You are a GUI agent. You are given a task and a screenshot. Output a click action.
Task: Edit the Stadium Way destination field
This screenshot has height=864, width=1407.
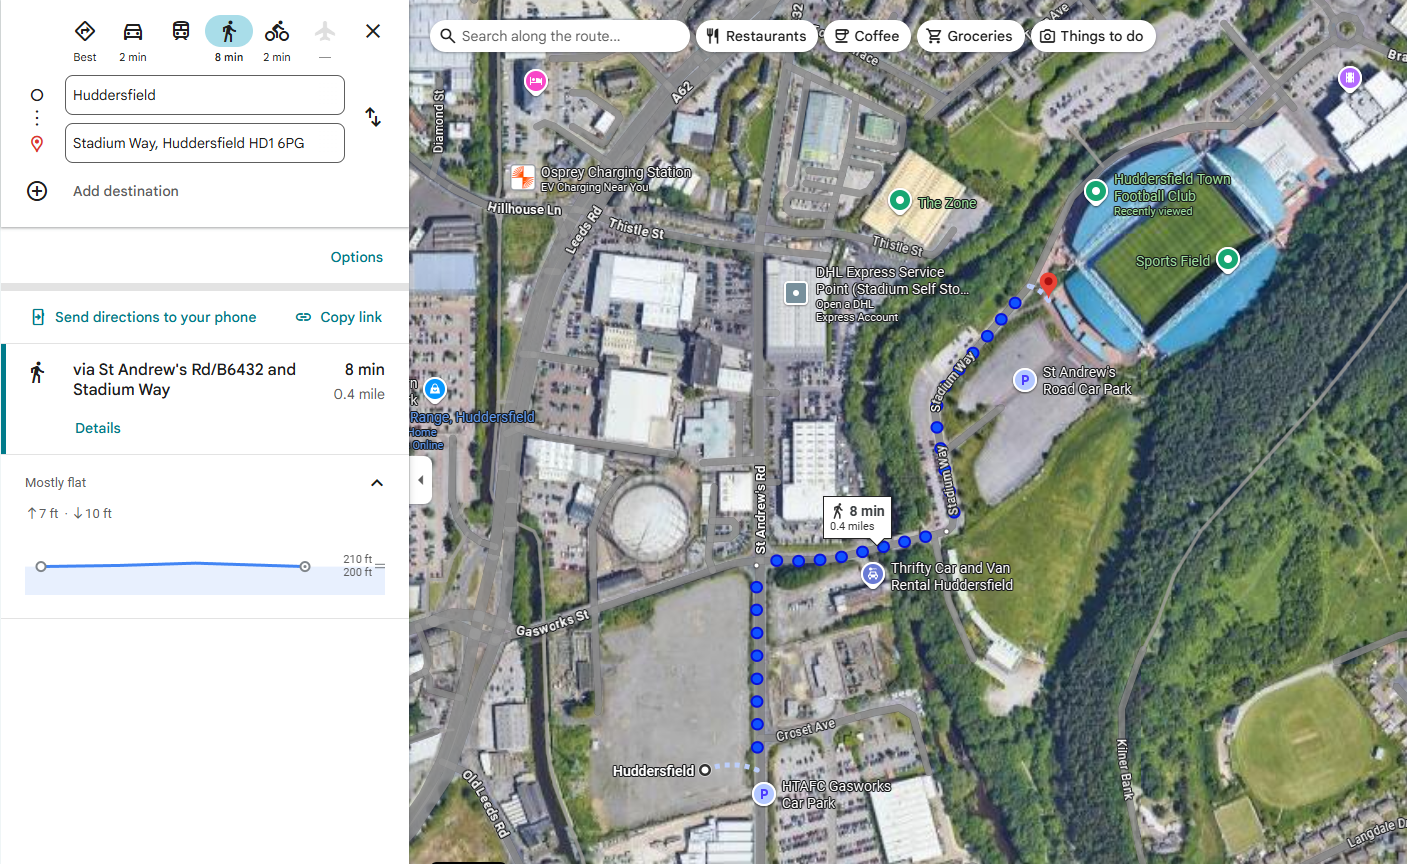tap(205, 143)
